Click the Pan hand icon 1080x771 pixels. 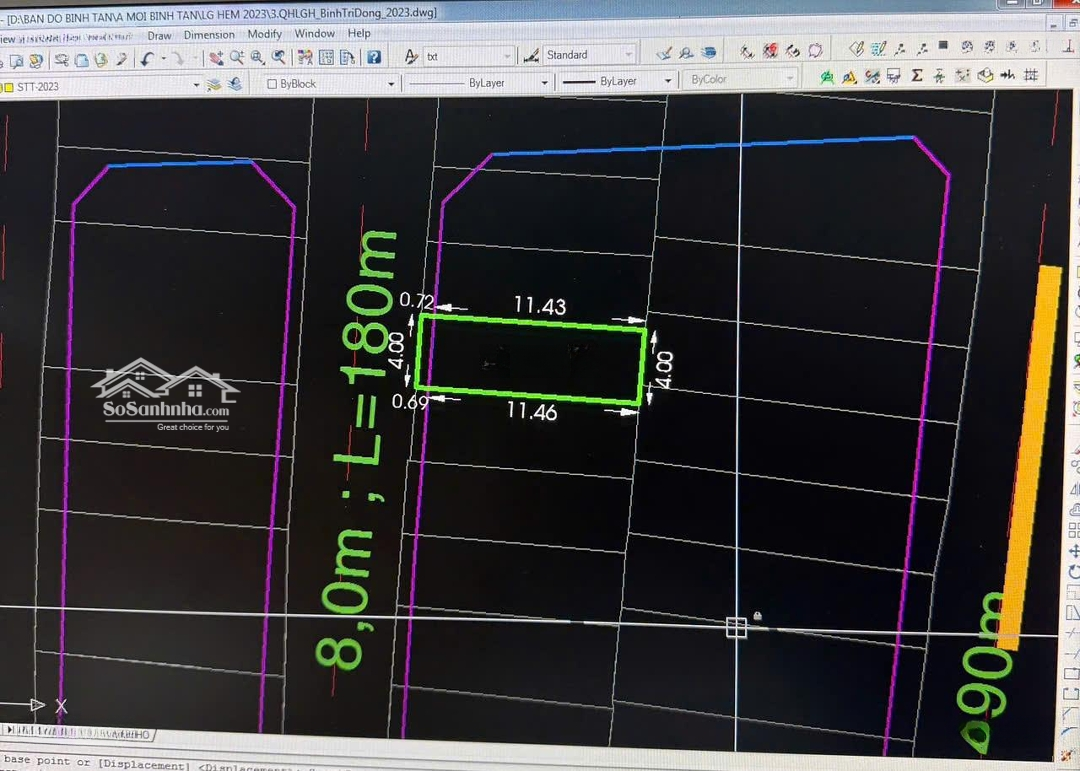[x=213, y=58]
